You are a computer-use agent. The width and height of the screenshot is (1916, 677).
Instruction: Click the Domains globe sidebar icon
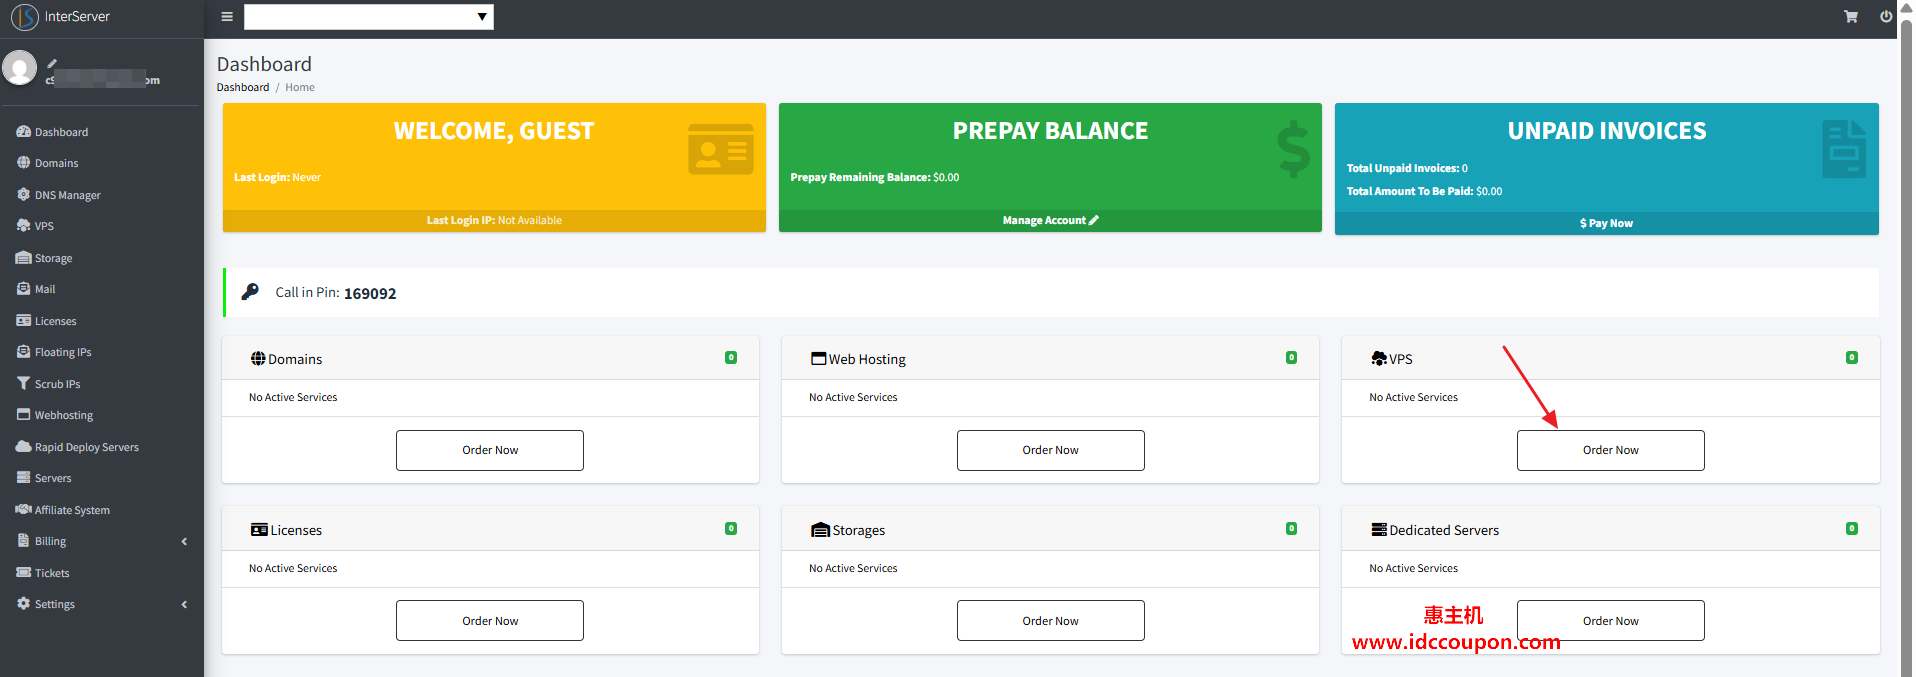coord(23,162)
